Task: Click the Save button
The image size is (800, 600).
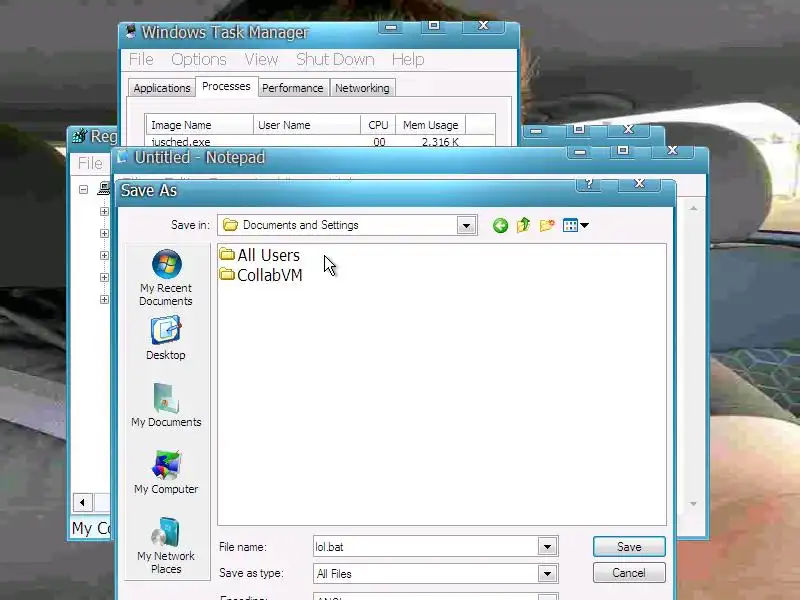Action: [629, 546]
